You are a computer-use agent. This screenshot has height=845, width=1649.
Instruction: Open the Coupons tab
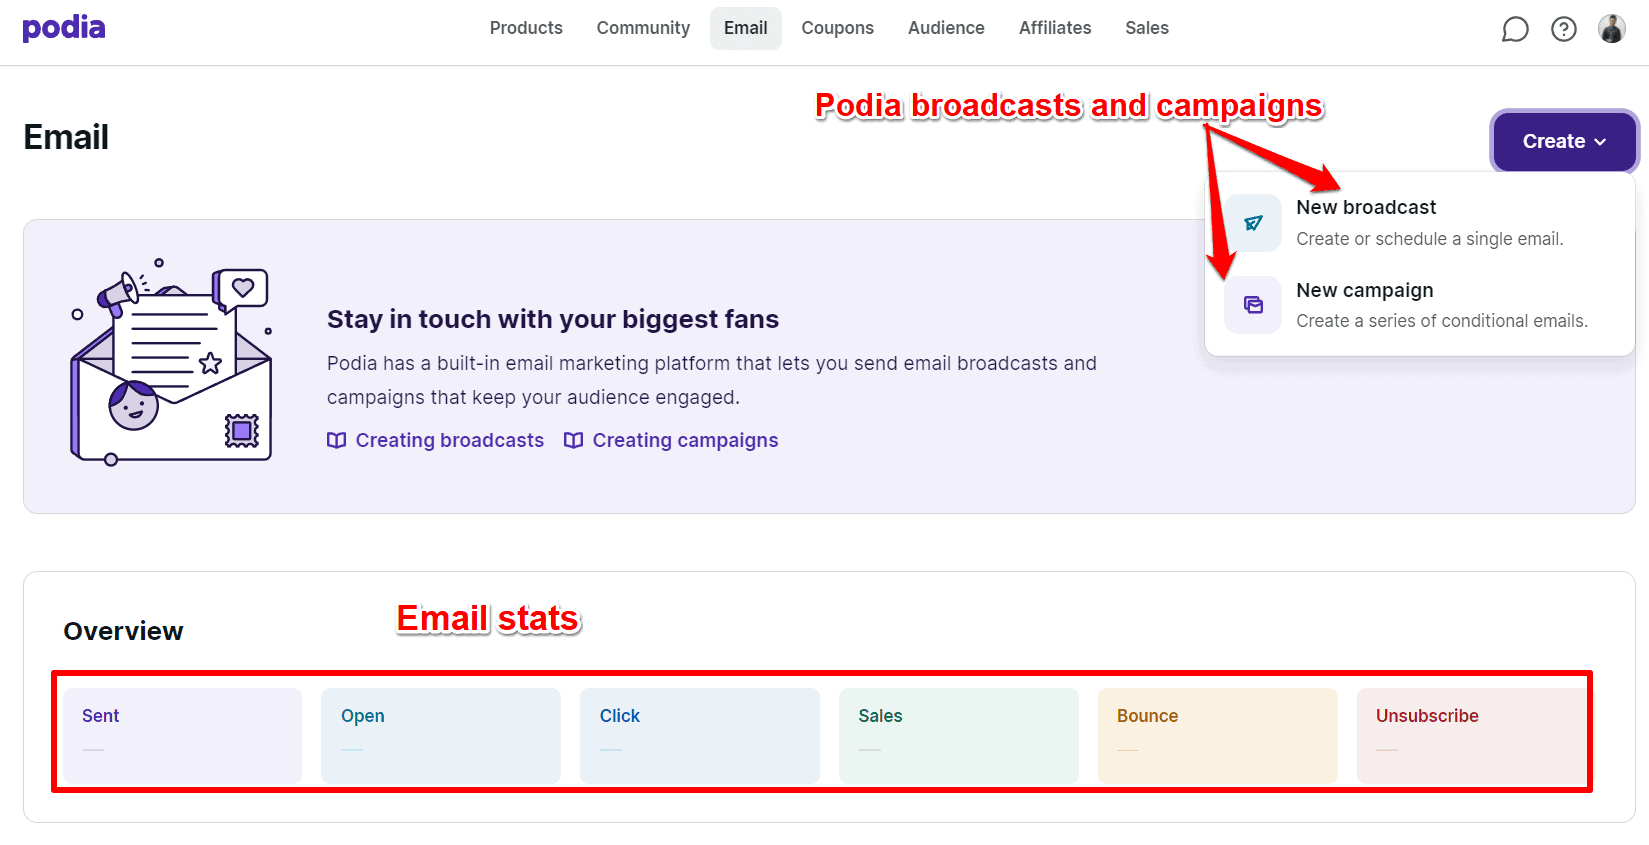tap(837, 28)
